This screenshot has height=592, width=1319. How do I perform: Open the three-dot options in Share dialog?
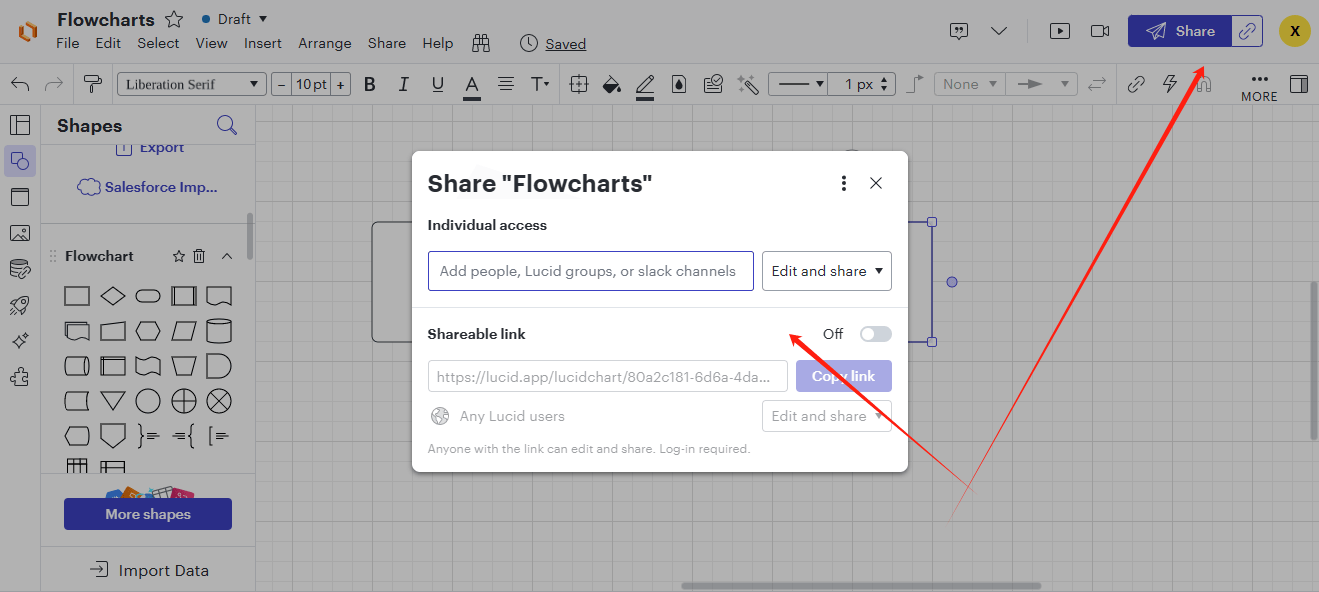tap(844, 183)
